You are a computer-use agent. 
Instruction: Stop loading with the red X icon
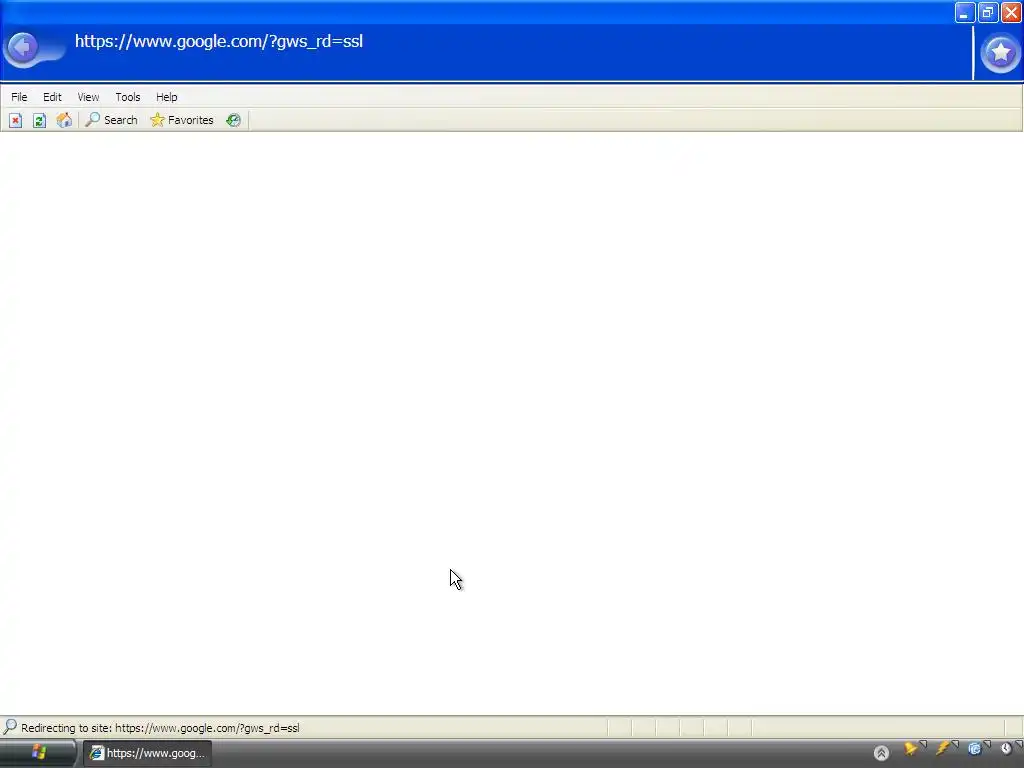tap(16, 120)
